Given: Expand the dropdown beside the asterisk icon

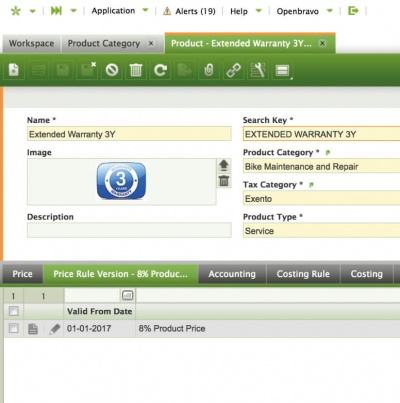Looking at the screenshot, I should pos(32,11).
